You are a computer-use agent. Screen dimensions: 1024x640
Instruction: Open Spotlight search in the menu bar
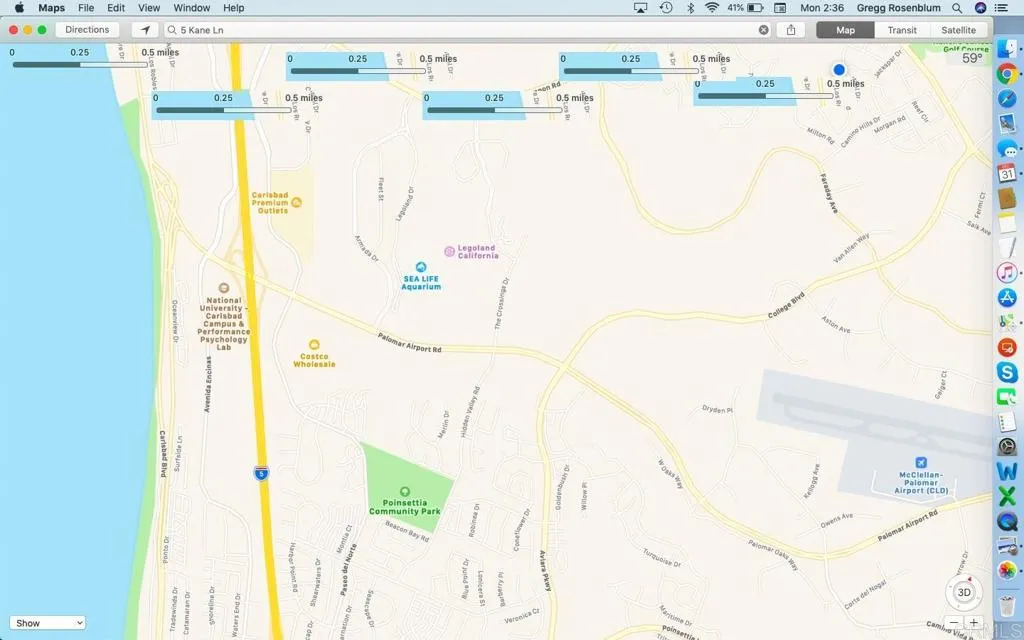tap(957, 8)
